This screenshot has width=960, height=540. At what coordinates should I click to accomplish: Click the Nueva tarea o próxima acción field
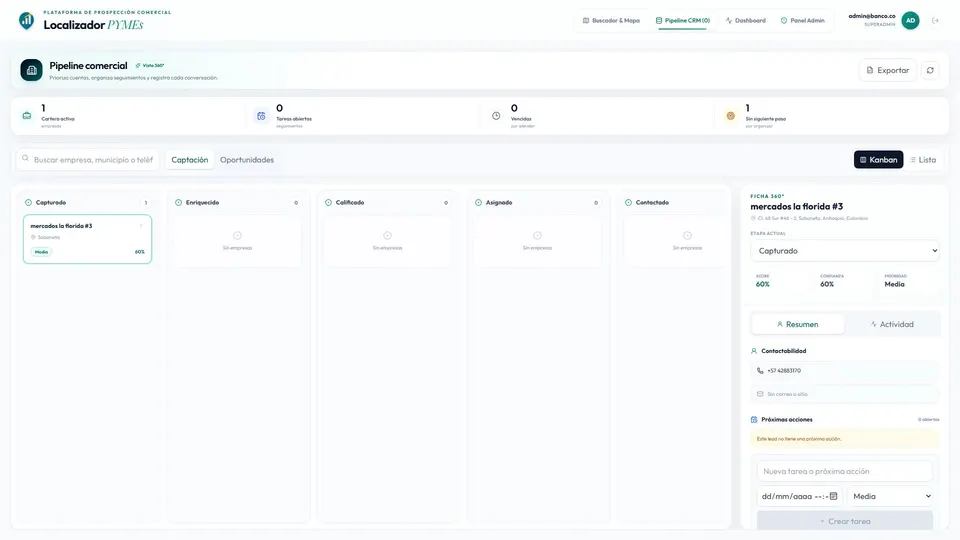pyautogui.click(x=845, y=471)
